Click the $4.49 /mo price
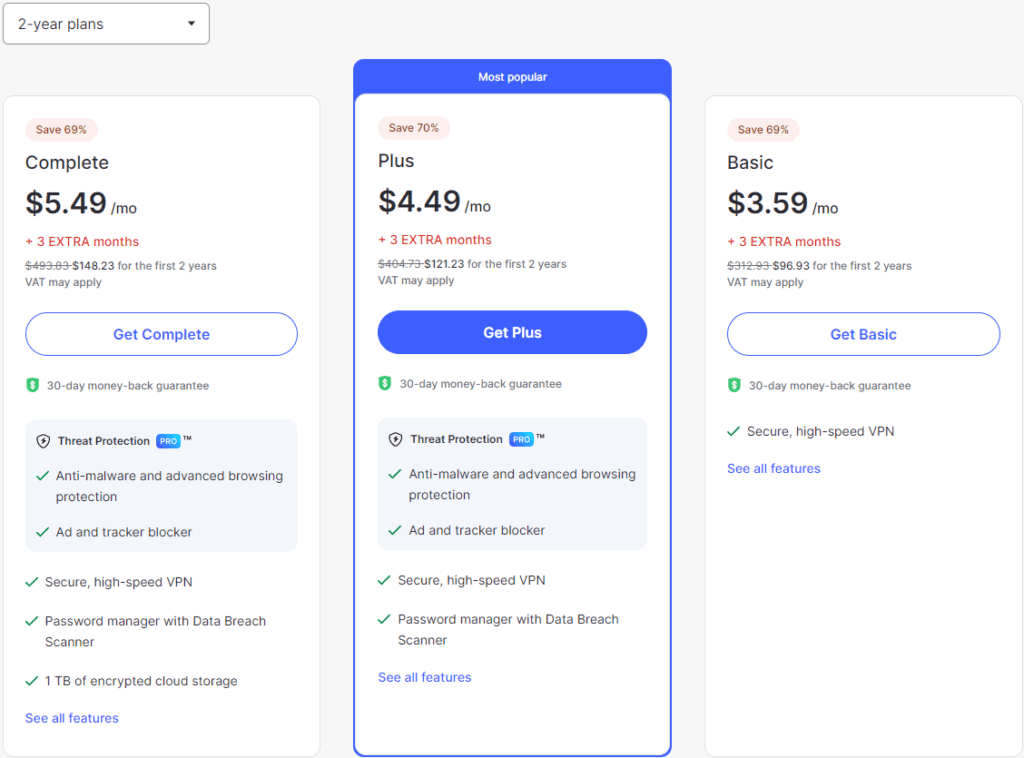This screenshot has height=758, width=1024. (x=434, y=201)
